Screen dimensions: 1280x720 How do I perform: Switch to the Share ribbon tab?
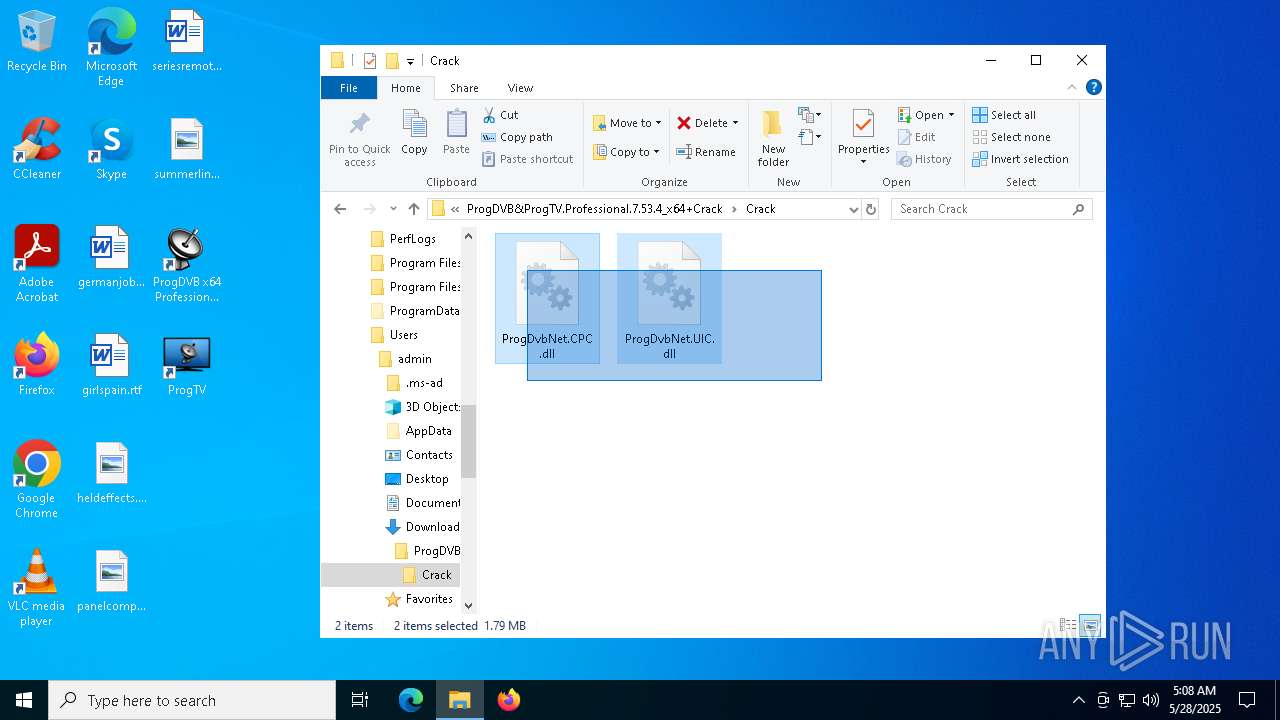(464, 88)
